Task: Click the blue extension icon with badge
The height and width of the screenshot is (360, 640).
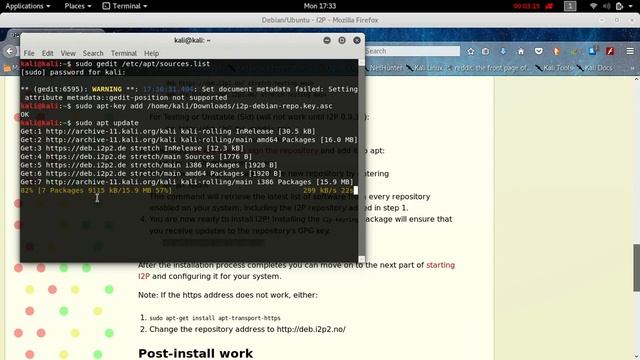Action: (x=593, y=51)
